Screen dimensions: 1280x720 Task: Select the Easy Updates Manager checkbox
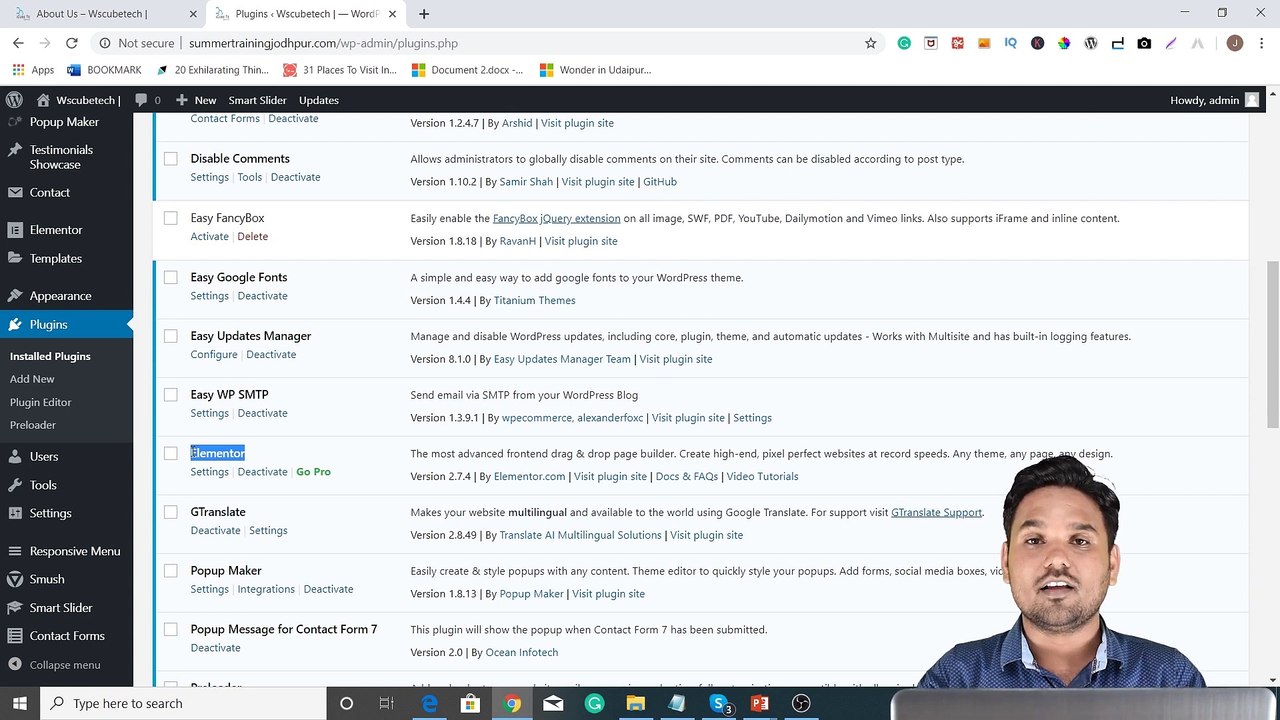pos(171,336)
